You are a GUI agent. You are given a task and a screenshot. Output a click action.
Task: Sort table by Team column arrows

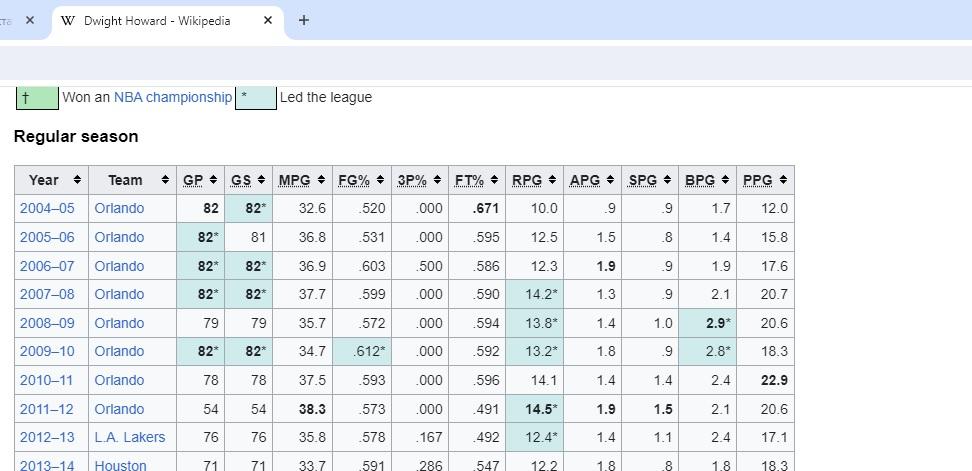tap(165, 180)
